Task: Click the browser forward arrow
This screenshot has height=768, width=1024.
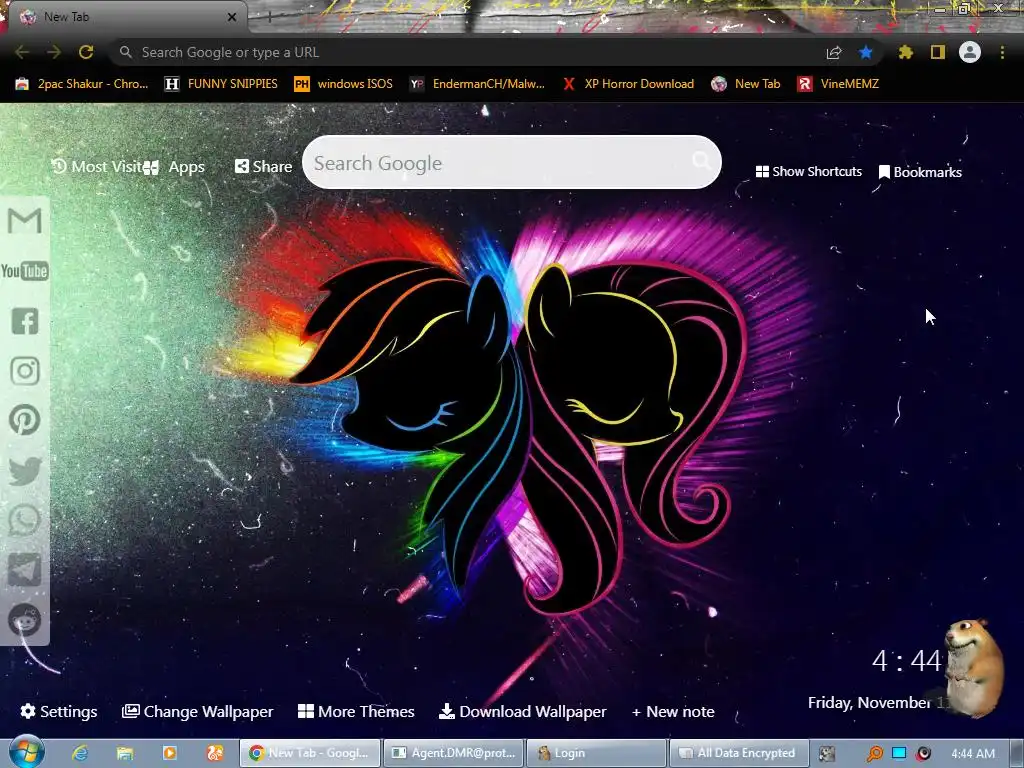Action: [54, 52]
